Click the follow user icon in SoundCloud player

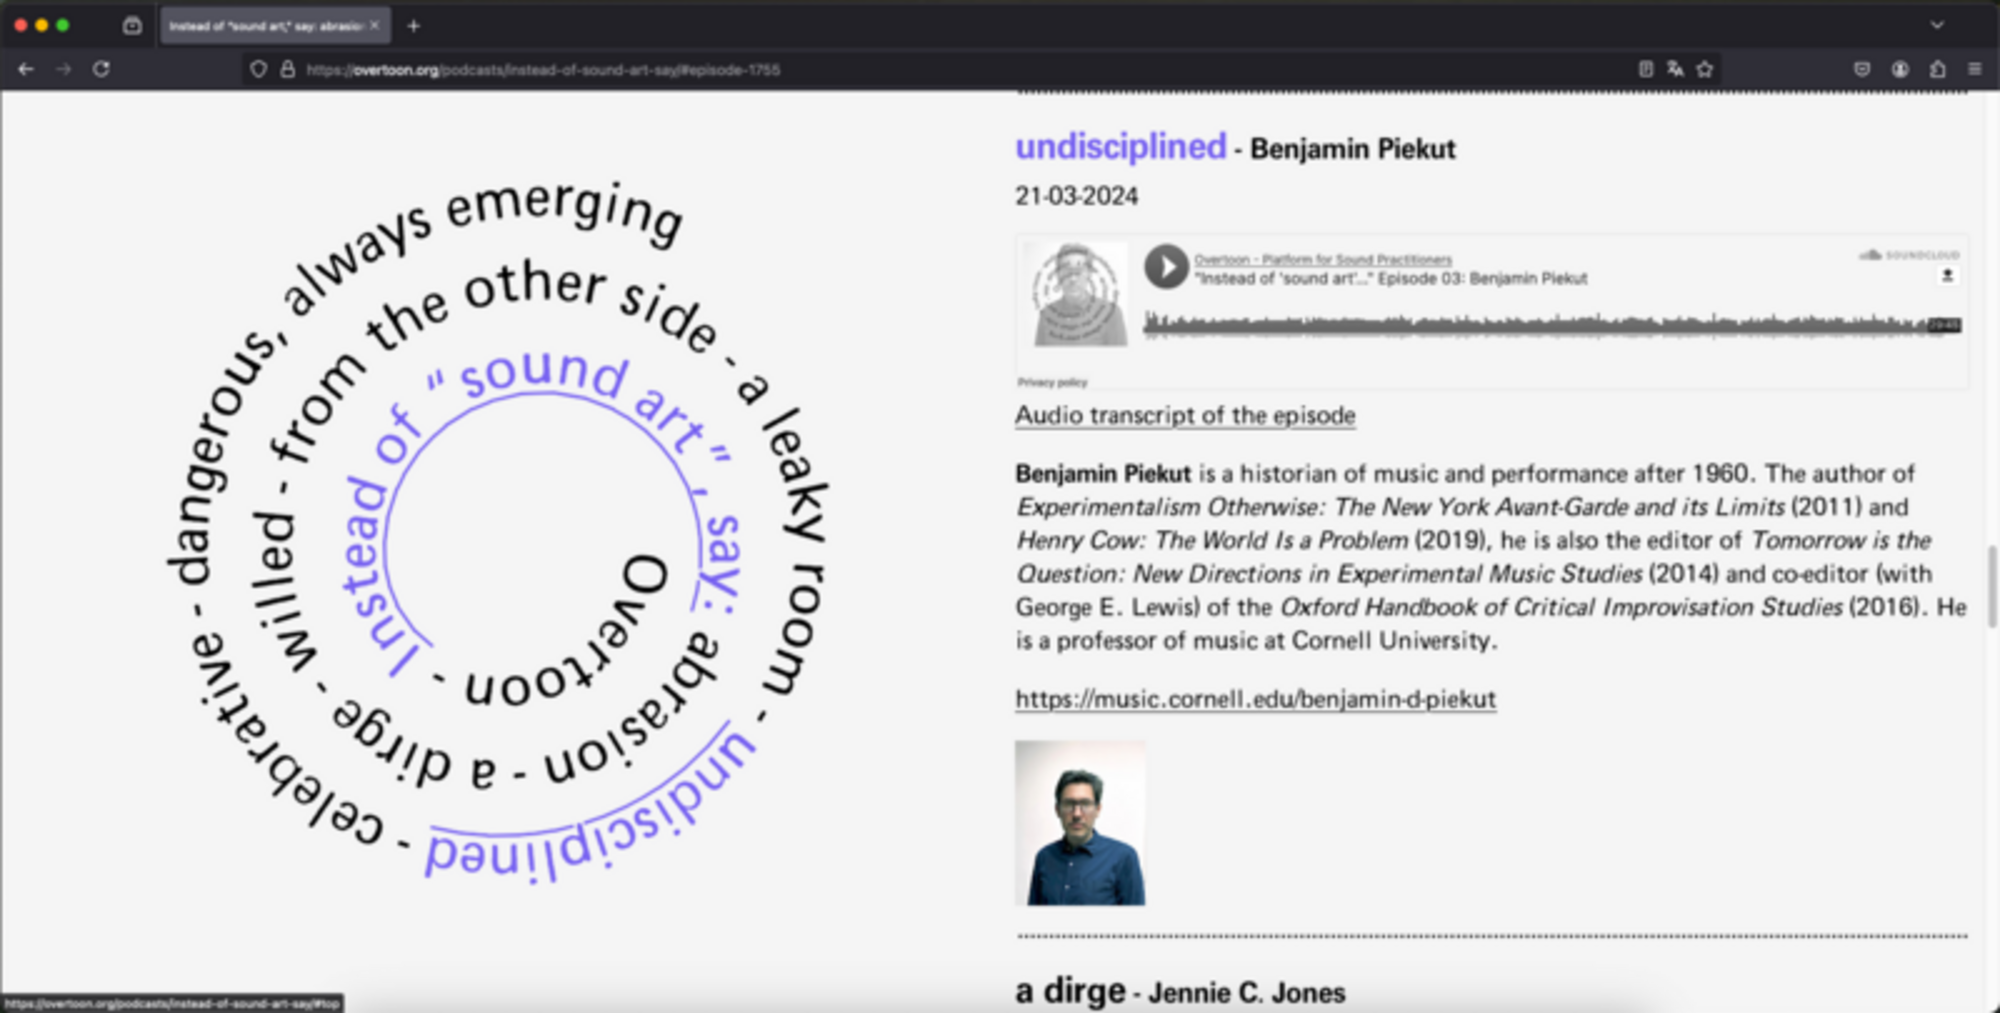point(1946,276)
